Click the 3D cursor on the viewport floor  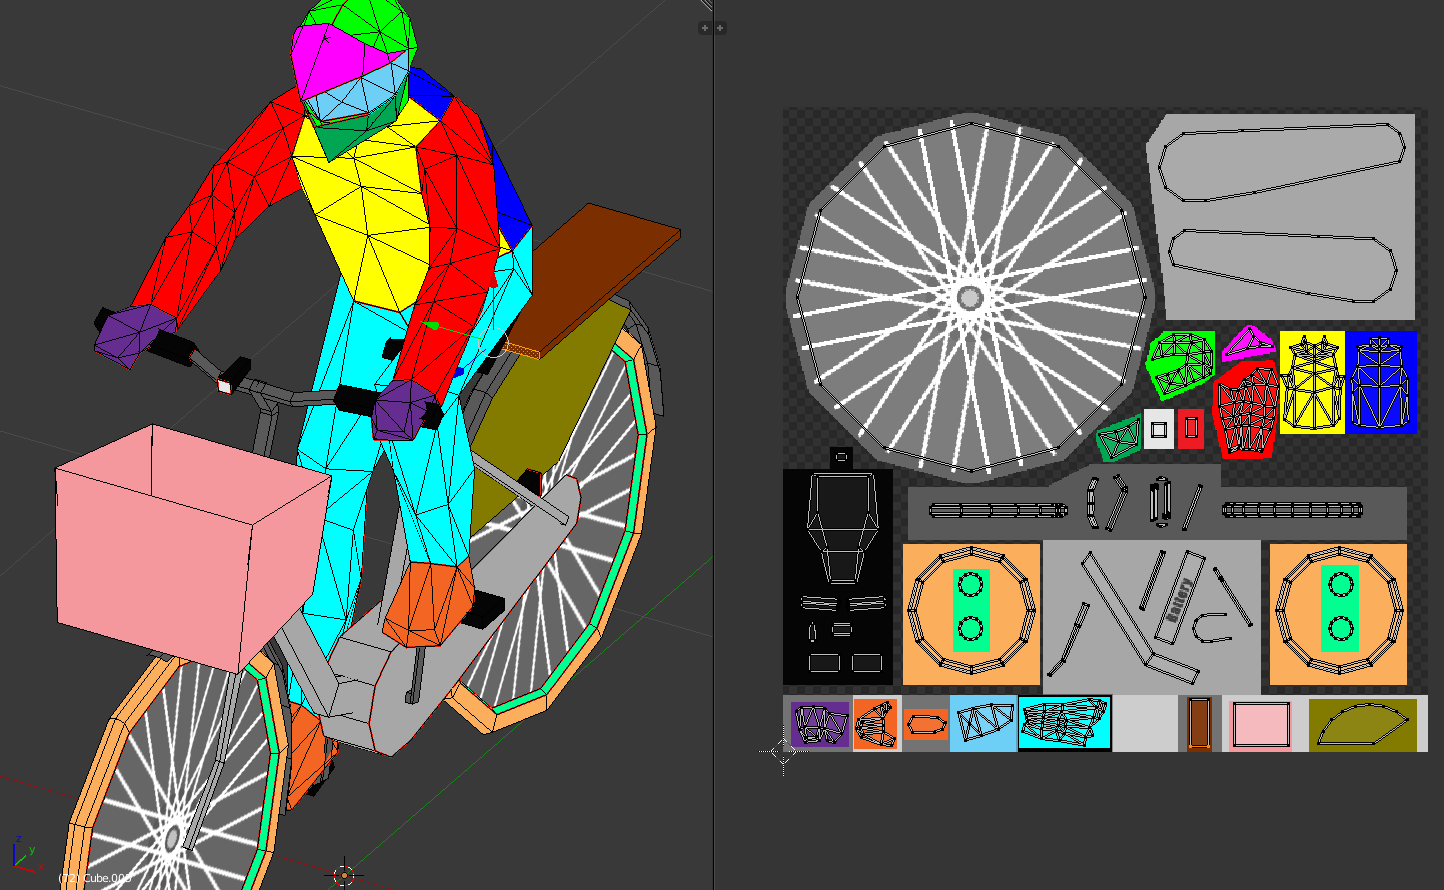[344, 875]
